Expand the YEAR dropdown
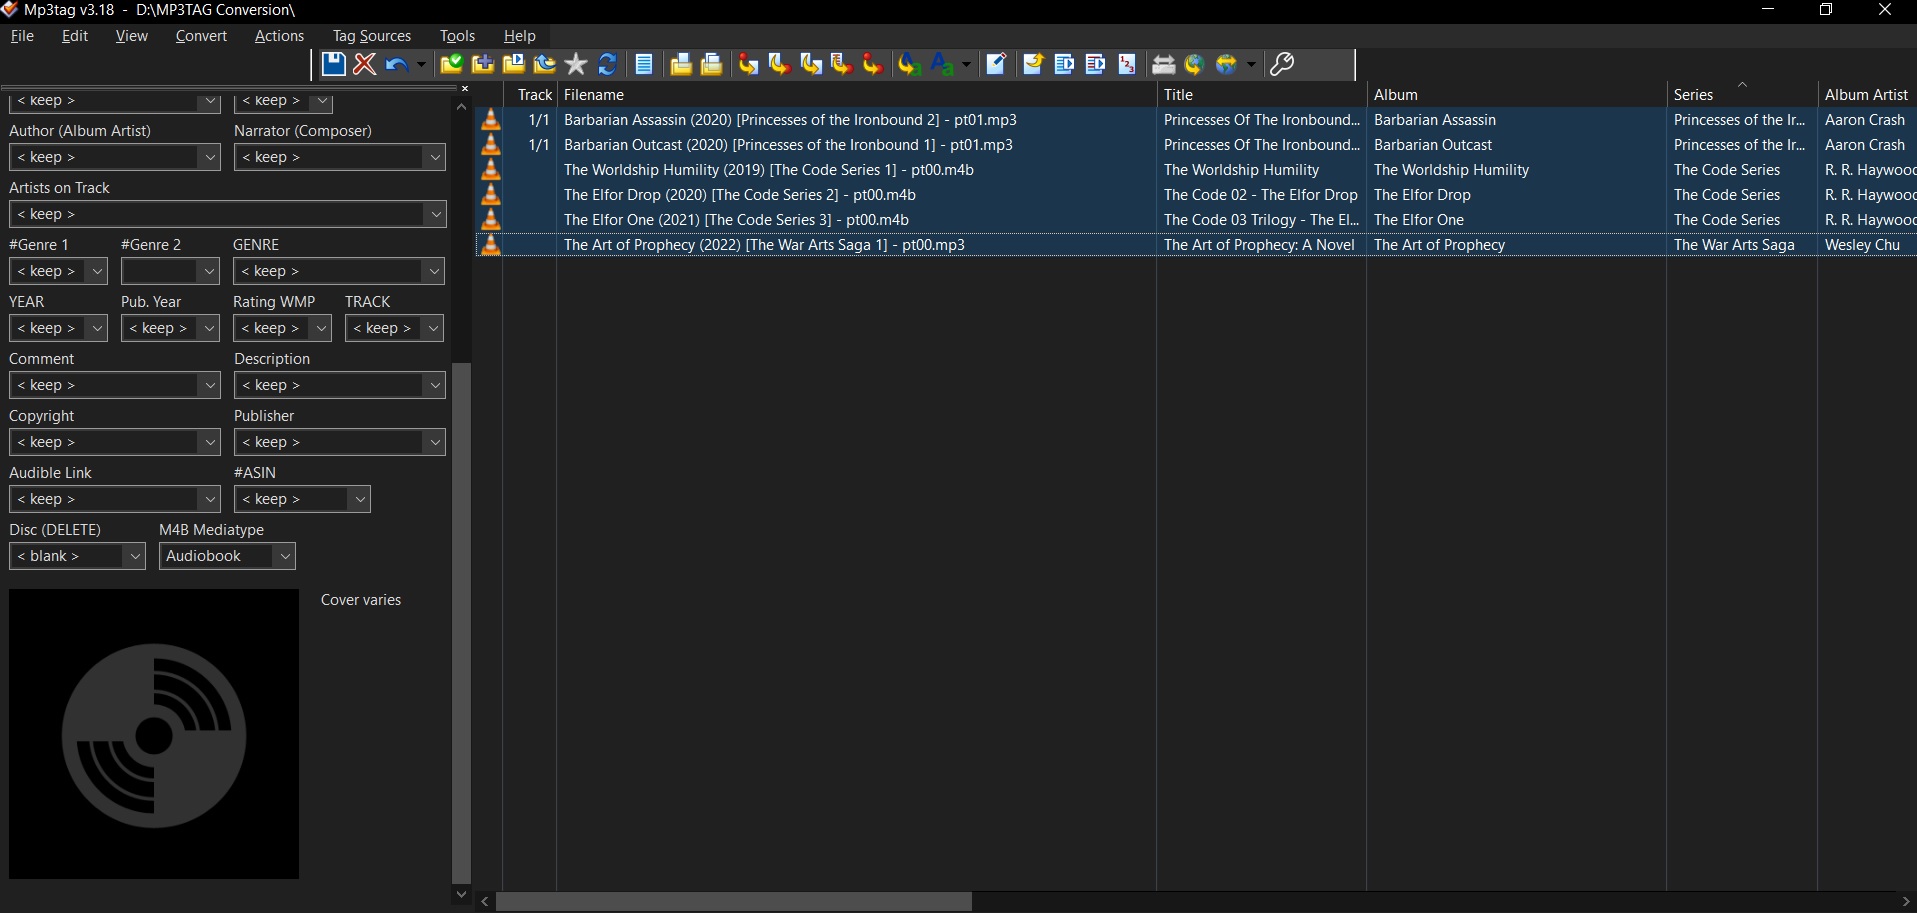 click(x=97, y=328)
